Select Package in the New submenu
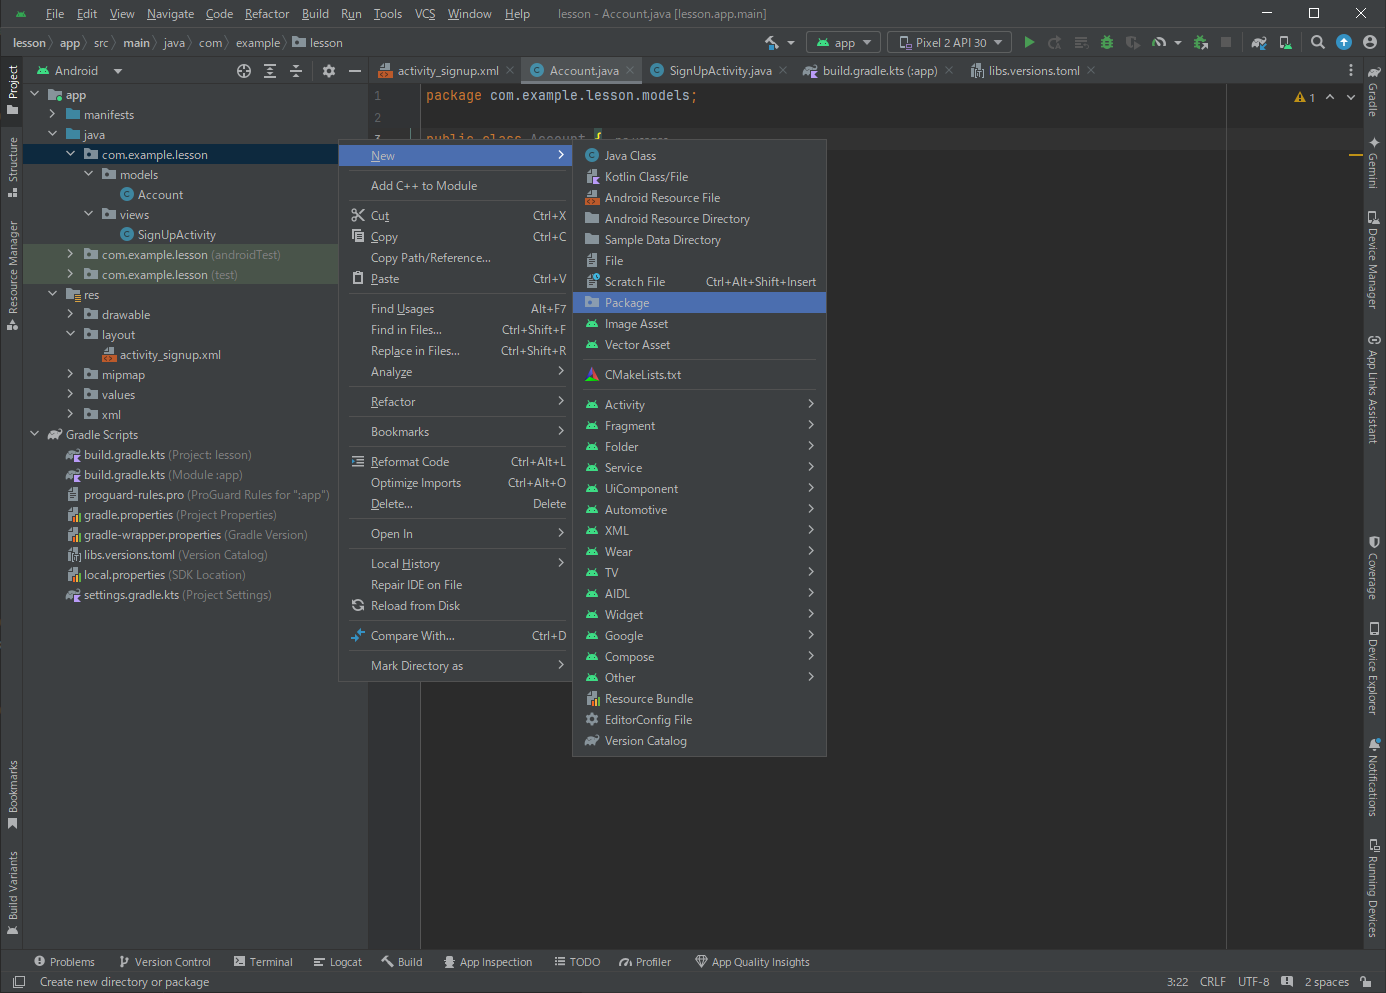This screenshot has width=1386, height=993. pos(699,302)
